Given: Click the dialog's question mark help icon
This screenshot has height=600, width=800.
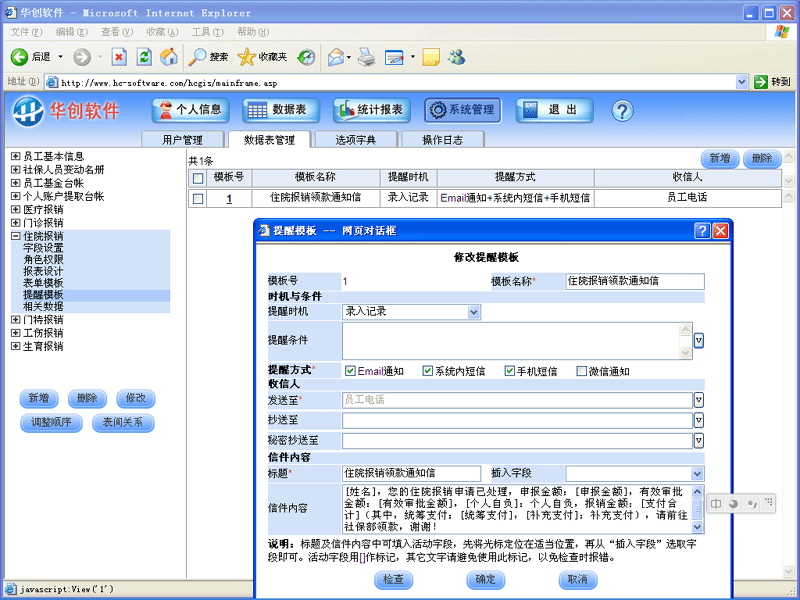Looking at the screenshot, I should (702, 231).
